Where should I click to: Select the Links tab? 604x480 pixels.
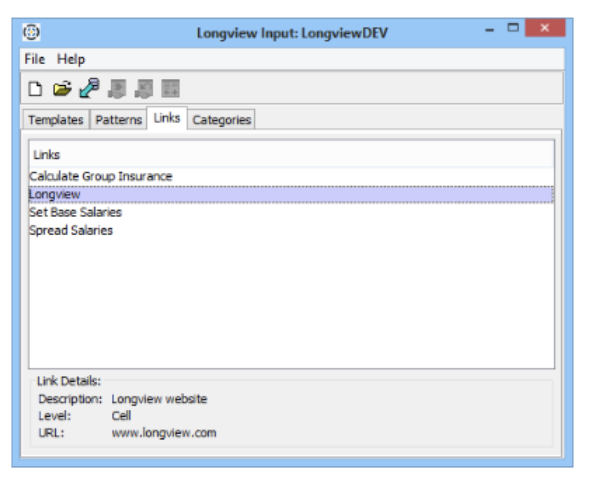click(x=167, y=119)
